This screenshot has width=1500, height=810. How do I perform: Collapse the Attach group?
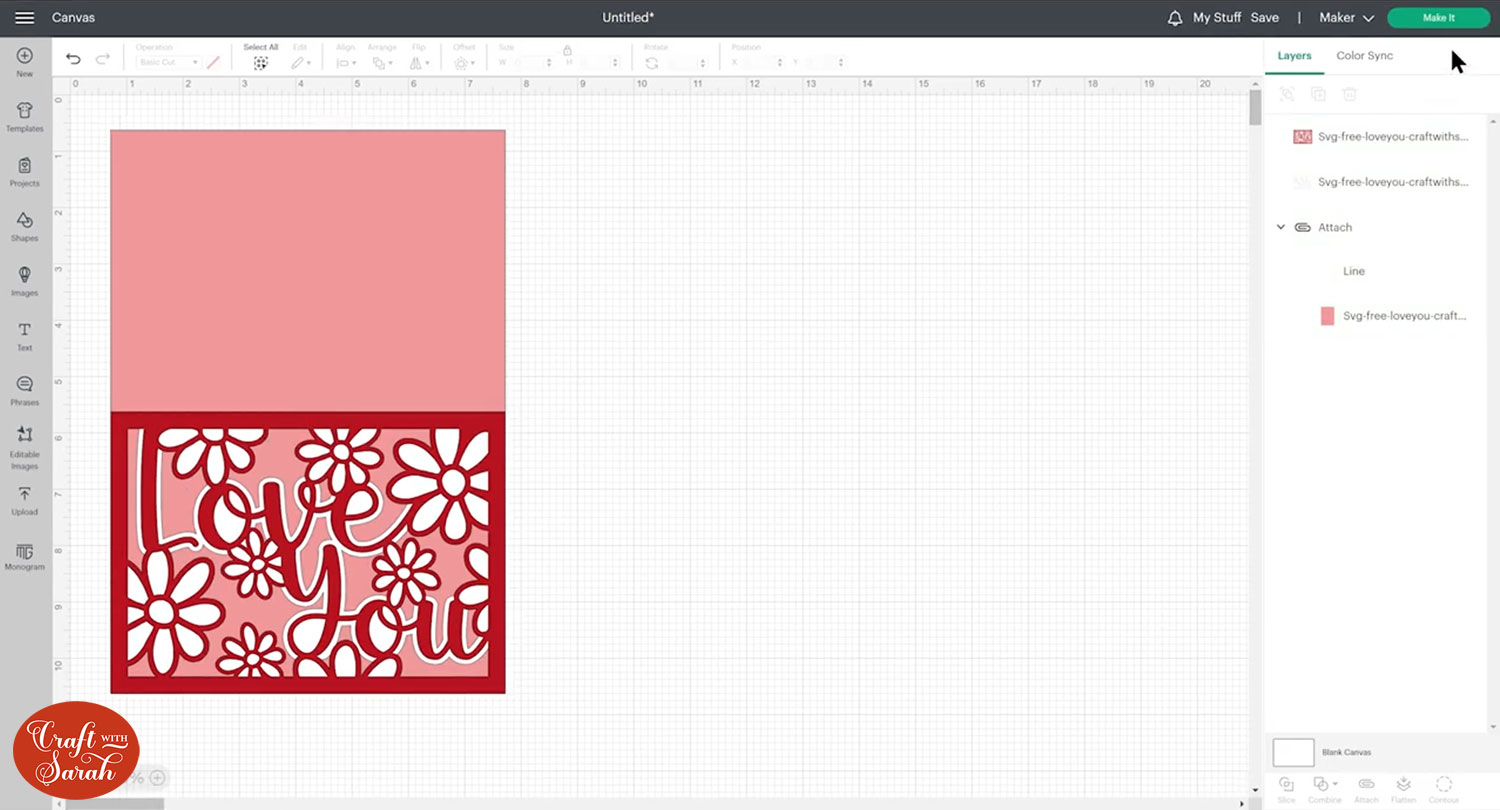pyautogui.click(x=1280, y=227)
